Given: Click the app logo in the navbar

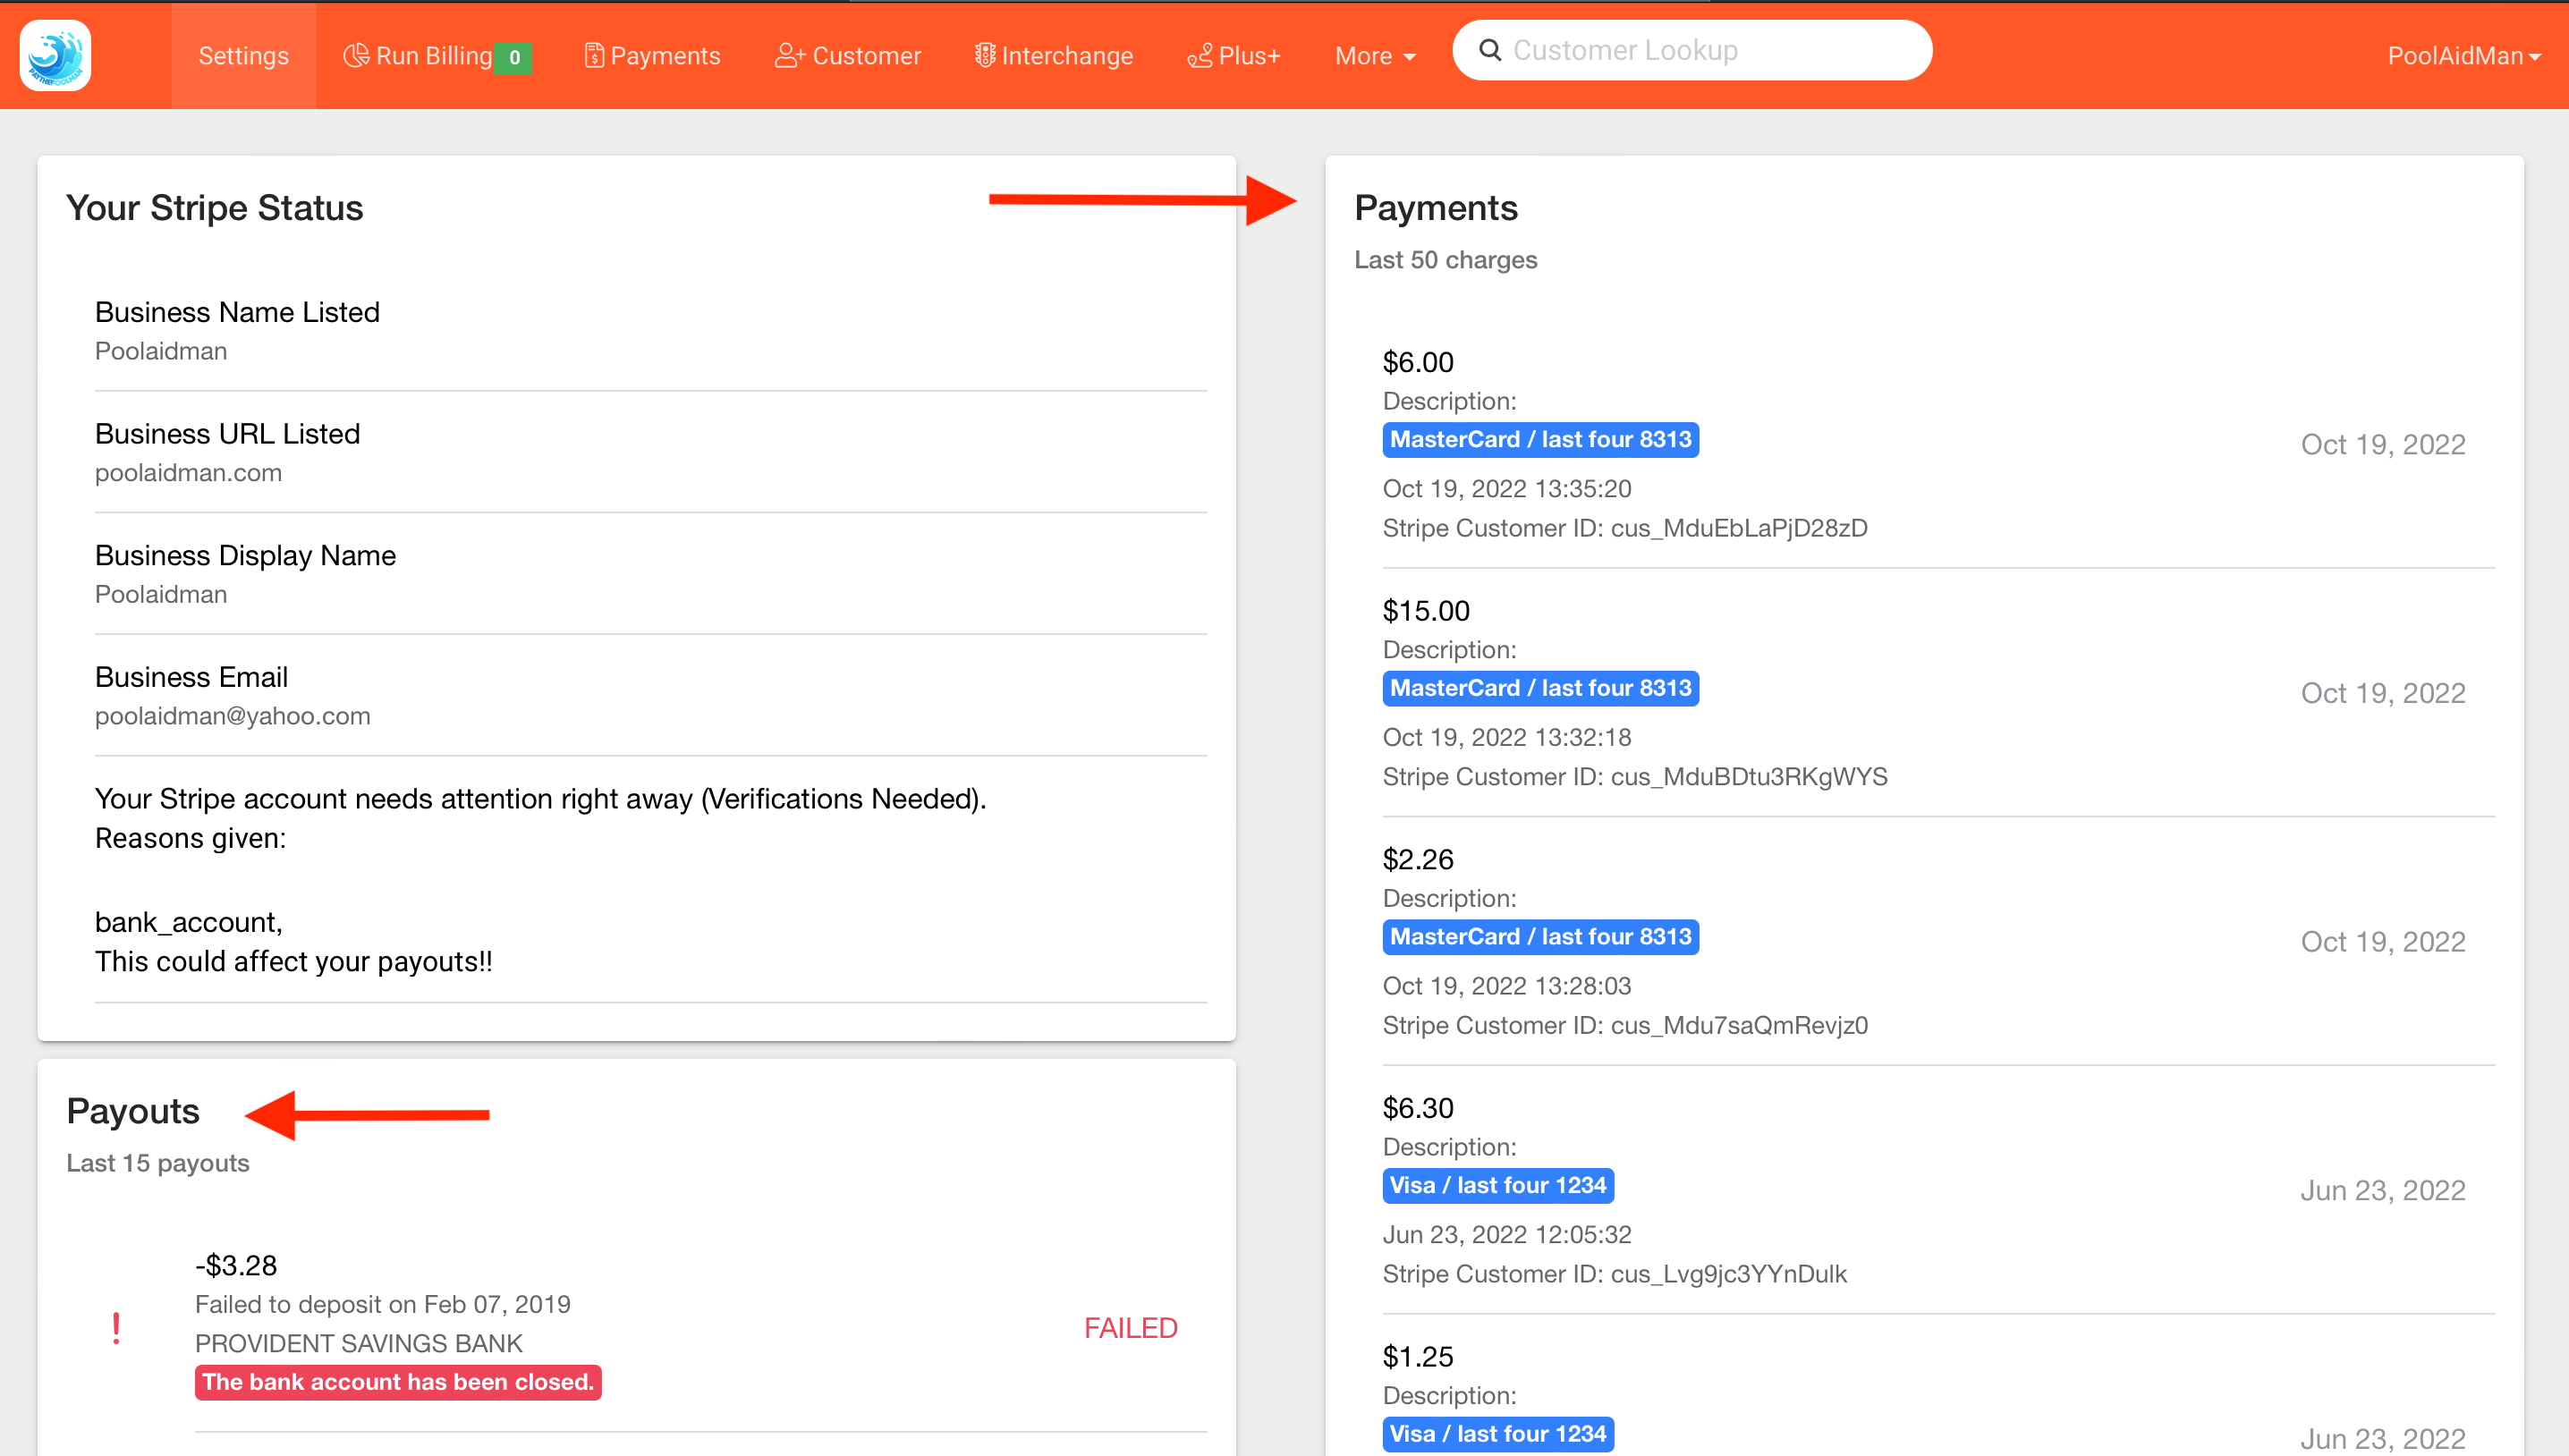Looking at the screenshot, I should [55, 55].
